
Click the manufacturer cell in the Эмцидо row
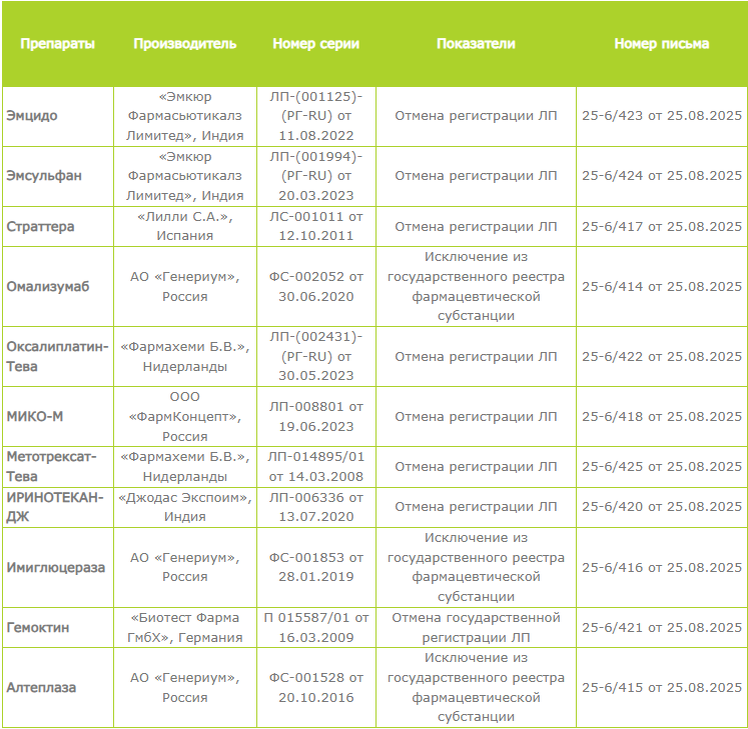[185, 116]
